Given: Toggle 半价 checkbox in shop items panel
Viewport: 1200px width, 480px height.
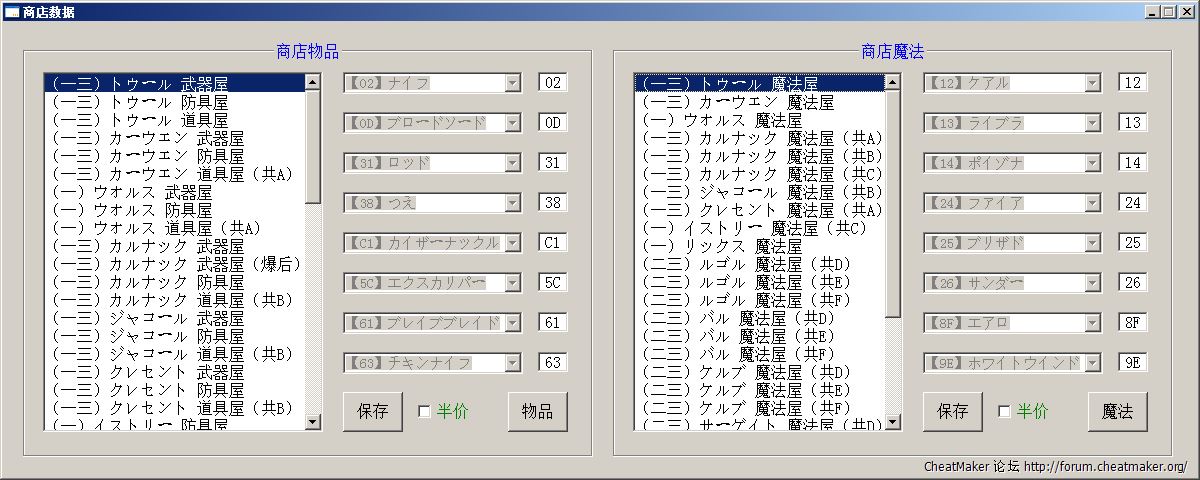Looking at the screenshot, I should (424, 411).
